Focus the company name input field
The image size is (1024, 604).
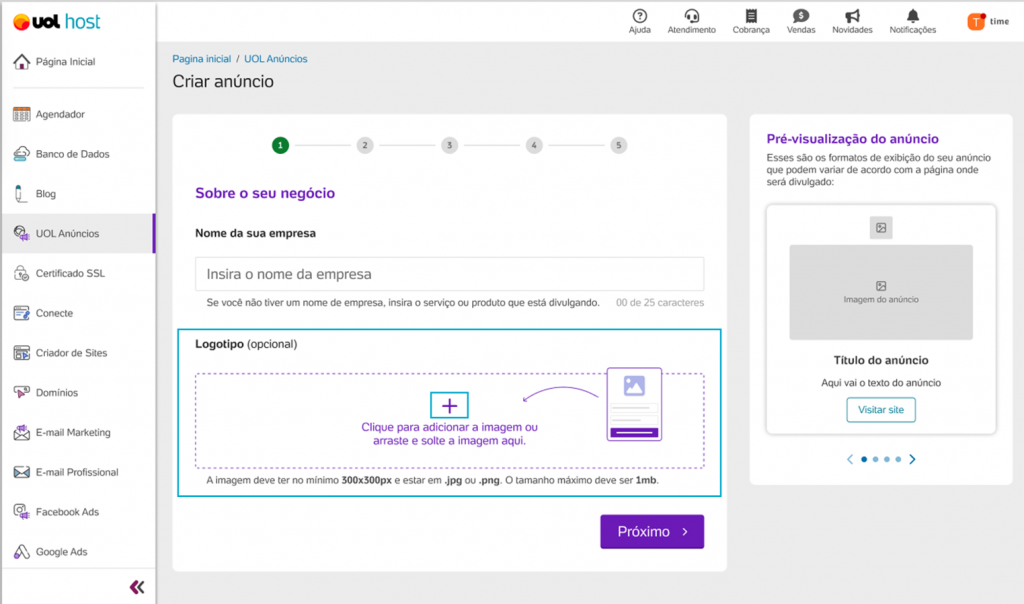click(449, 274)
